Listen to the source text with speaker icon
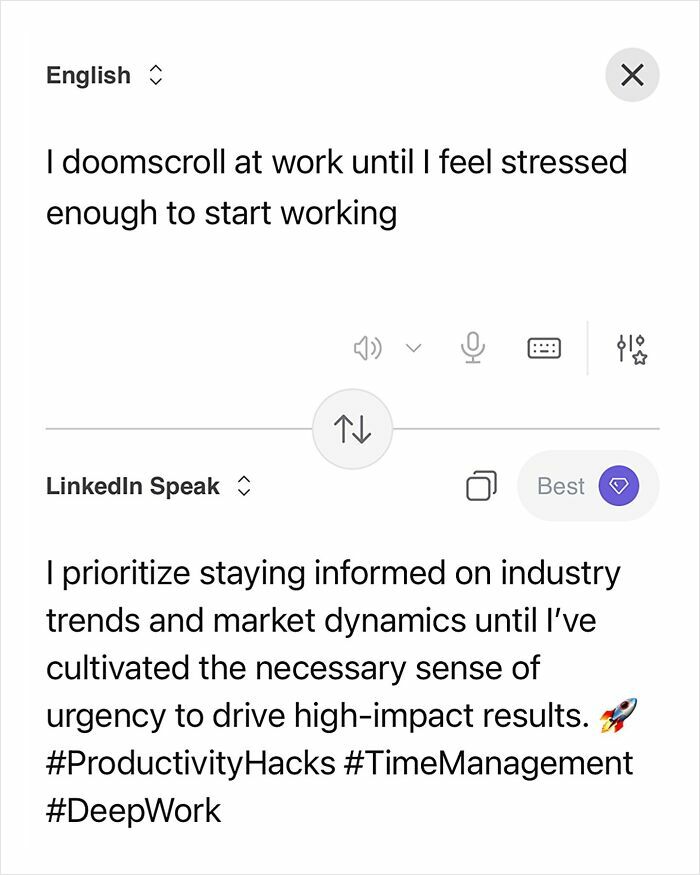Screen dimensions: 700x875 [x=369, y=348]
